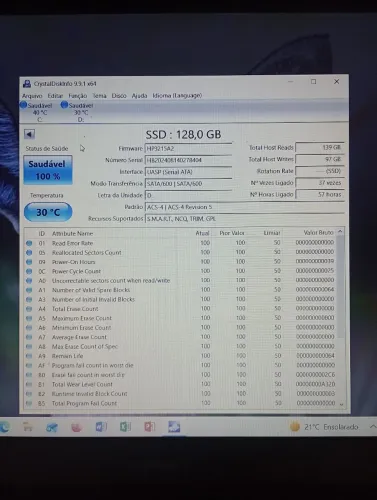Screen dimensions: 377x500
Task: Select the Uncorrectable sectors count when read/write row
Action: click(x=180, y=280)
